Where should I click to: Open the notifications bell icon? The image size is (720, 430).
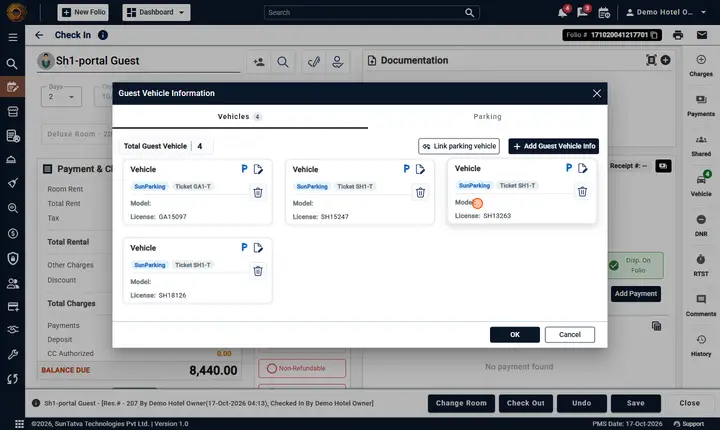coord(562,12)
